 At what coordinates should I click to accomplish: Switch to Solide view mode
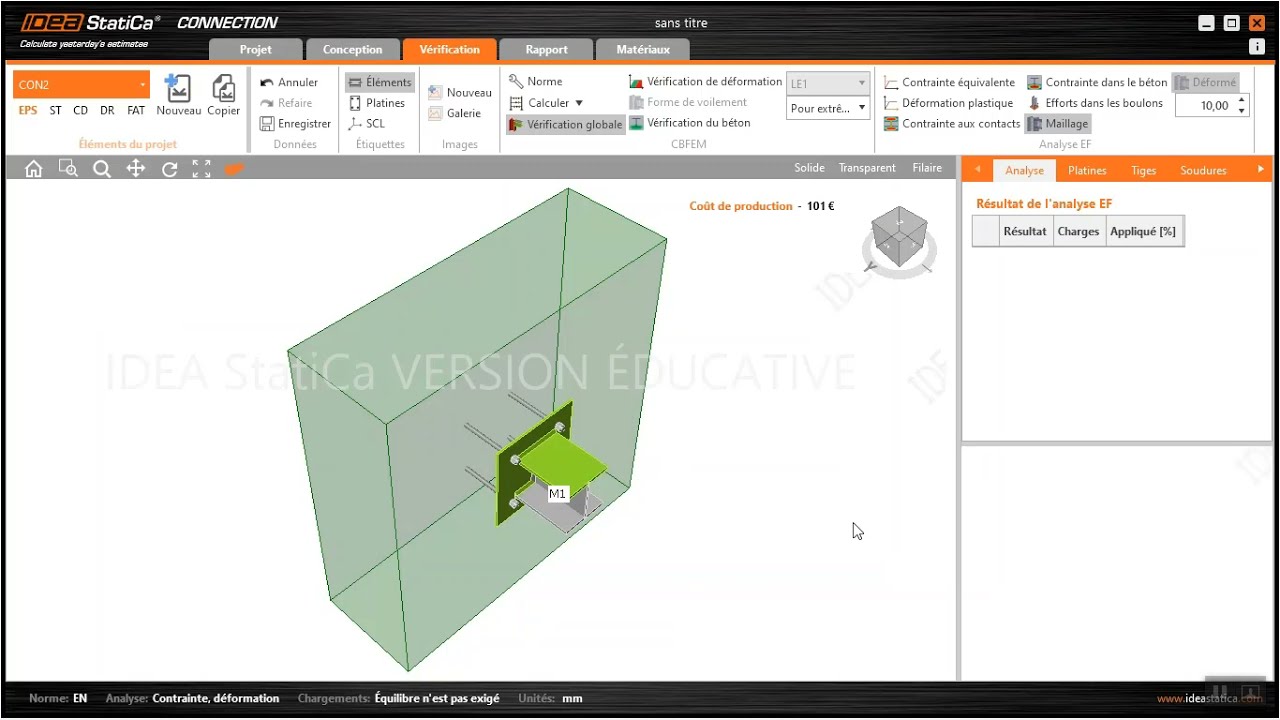tap(809, 168)
